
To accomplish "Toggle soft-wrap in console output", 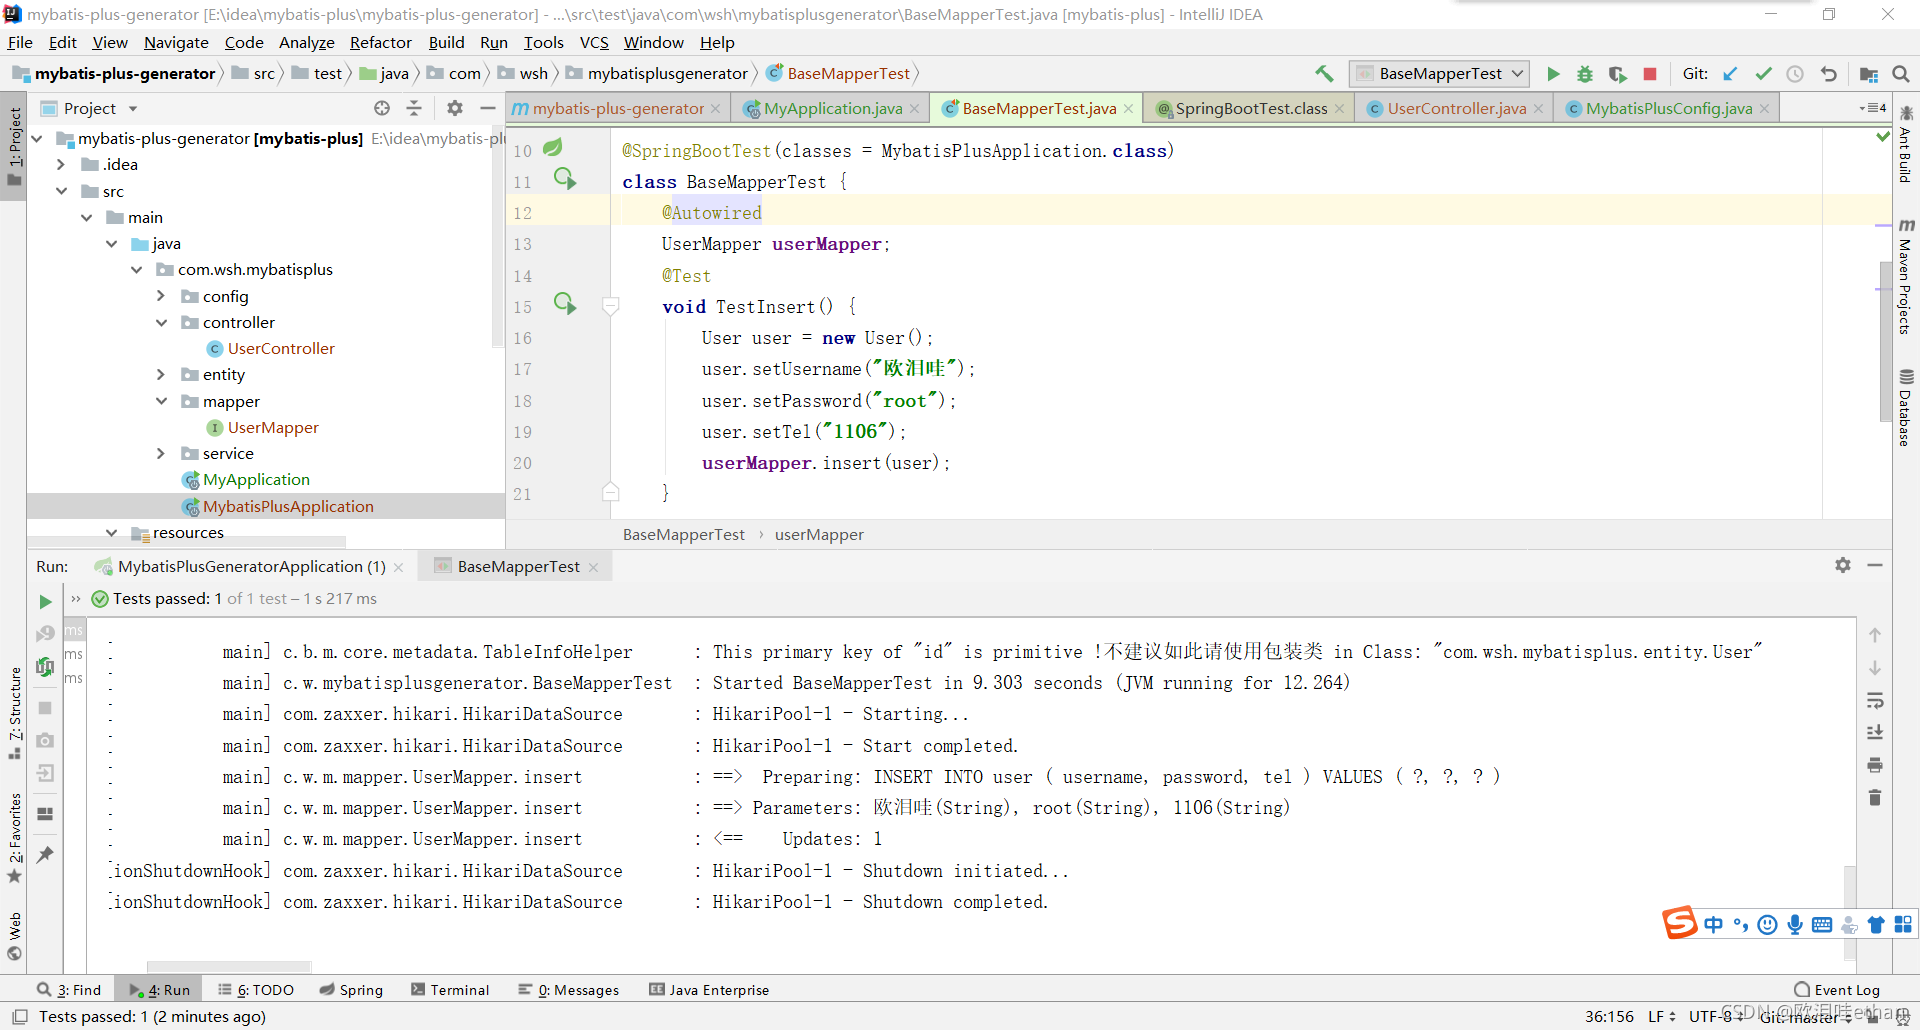I will tap(1875, 700).
